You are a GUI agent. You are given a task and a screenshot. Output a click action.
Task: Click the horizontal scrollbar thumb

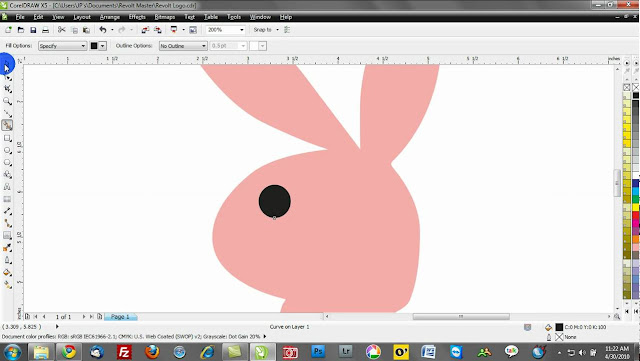tap(461, 316)
